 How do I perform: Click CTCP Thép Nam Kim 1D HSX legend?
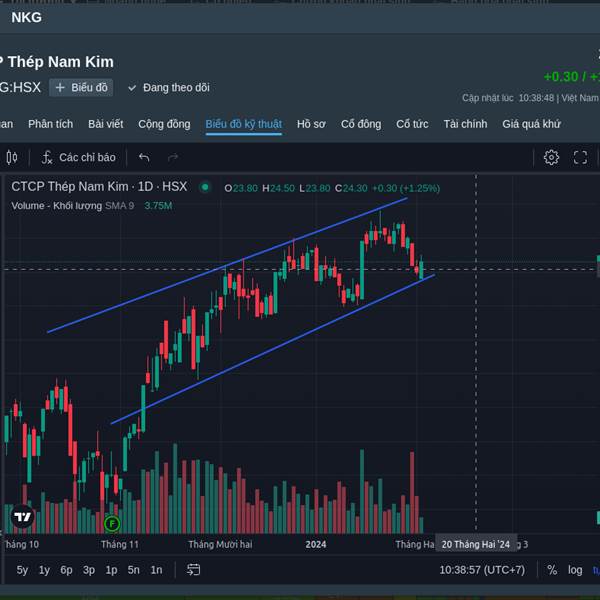click(99, 186)
